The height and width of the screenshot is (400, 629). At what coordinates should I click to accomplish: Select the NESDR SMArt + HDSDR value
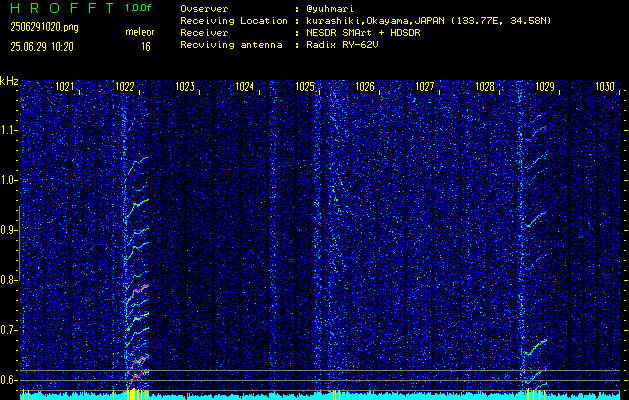[363, 33]
